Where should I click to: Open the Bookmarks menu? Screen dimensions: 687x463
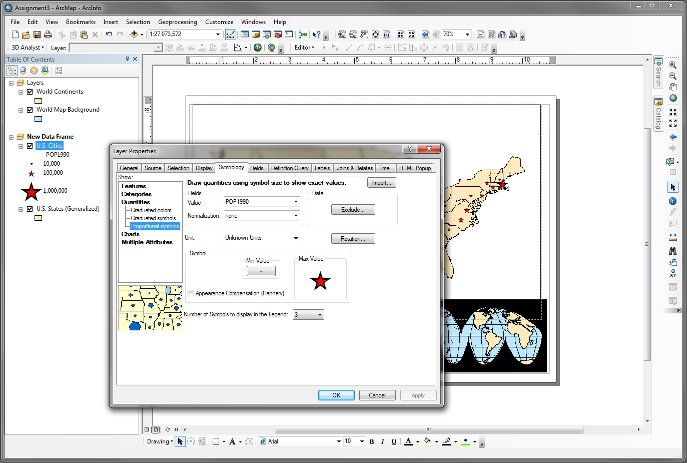80,21
